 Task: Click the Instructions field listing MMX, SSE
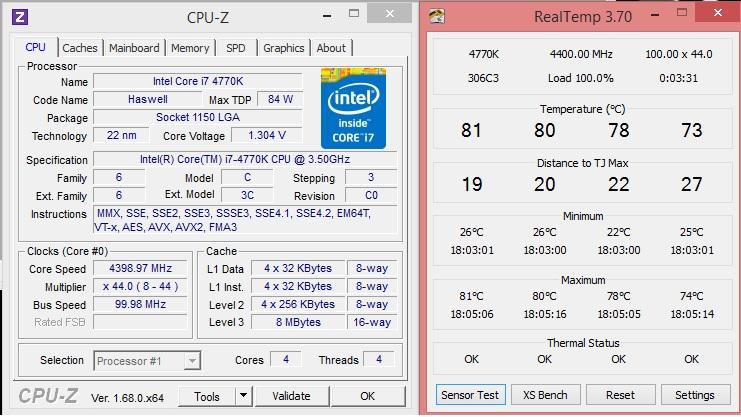tap(245, 220)
